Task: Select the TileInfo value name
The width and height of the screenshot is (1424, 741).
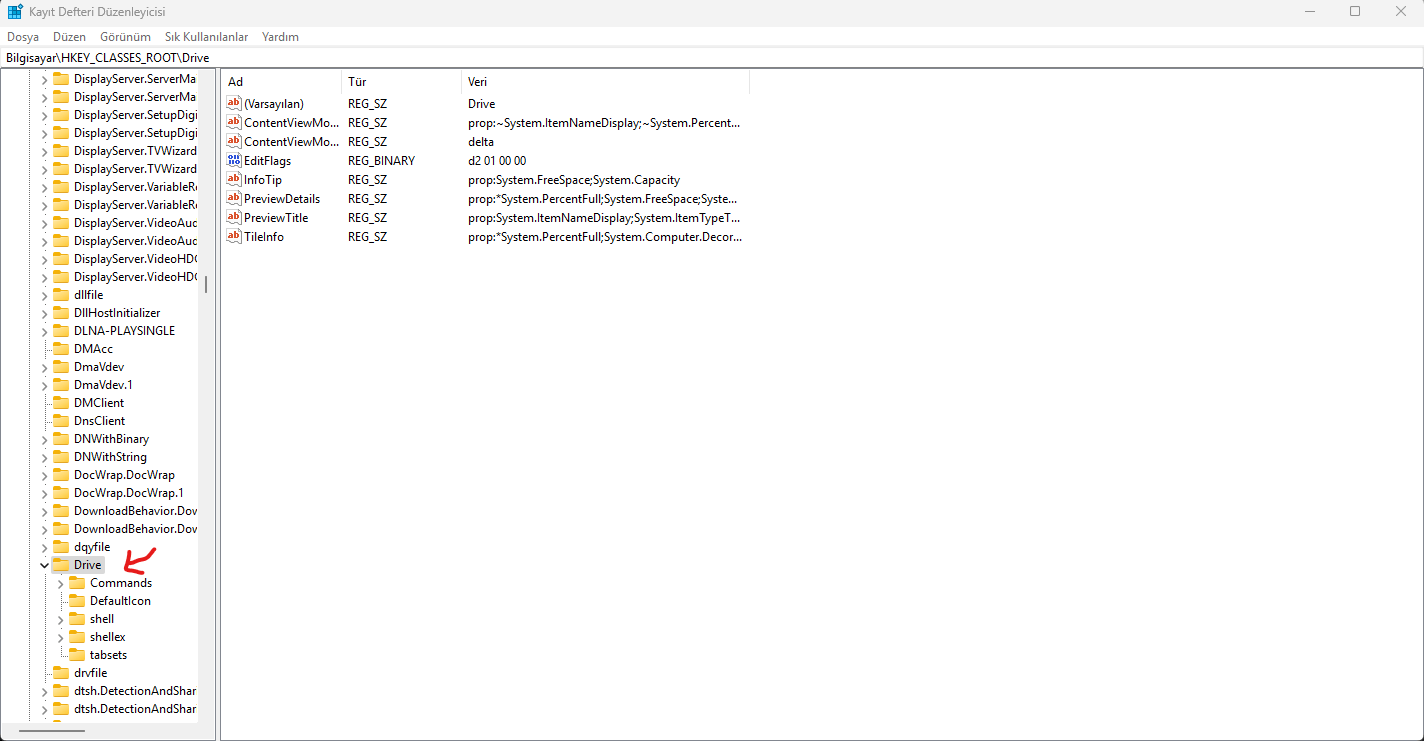Action: pos(263,236)
